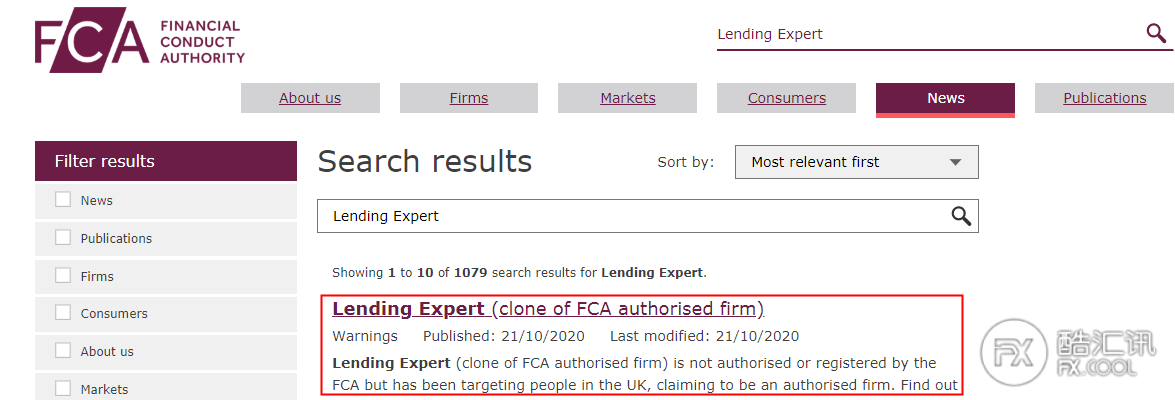
Task: Click the header search magnifier icon
Action: pos(1156,34)
